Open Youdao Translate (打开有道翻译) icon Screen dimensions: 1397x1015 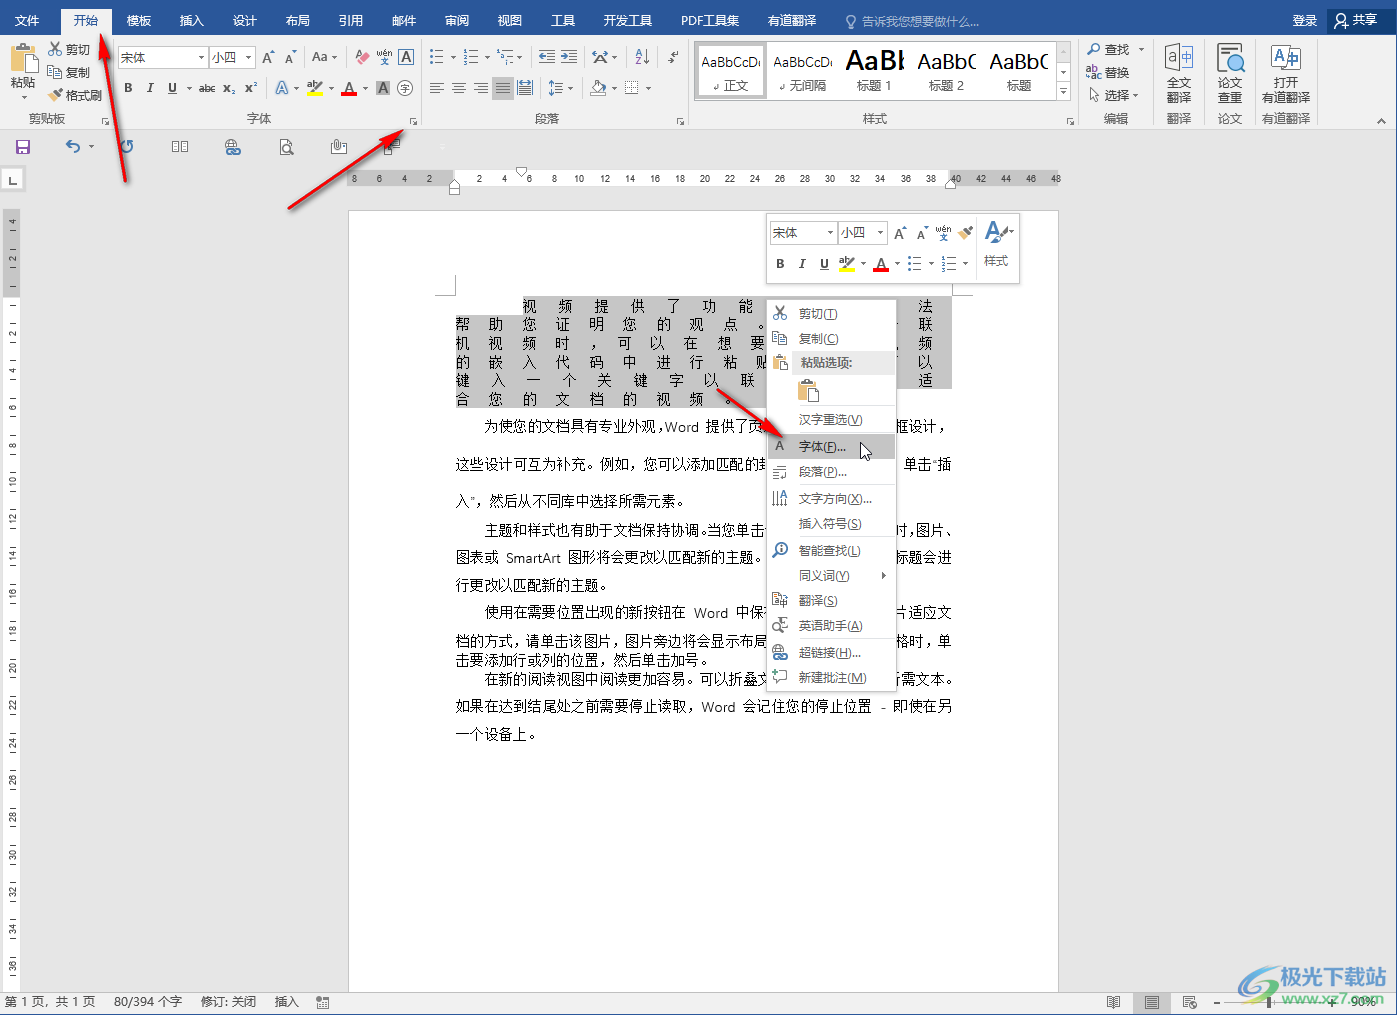pos(1286,73)
